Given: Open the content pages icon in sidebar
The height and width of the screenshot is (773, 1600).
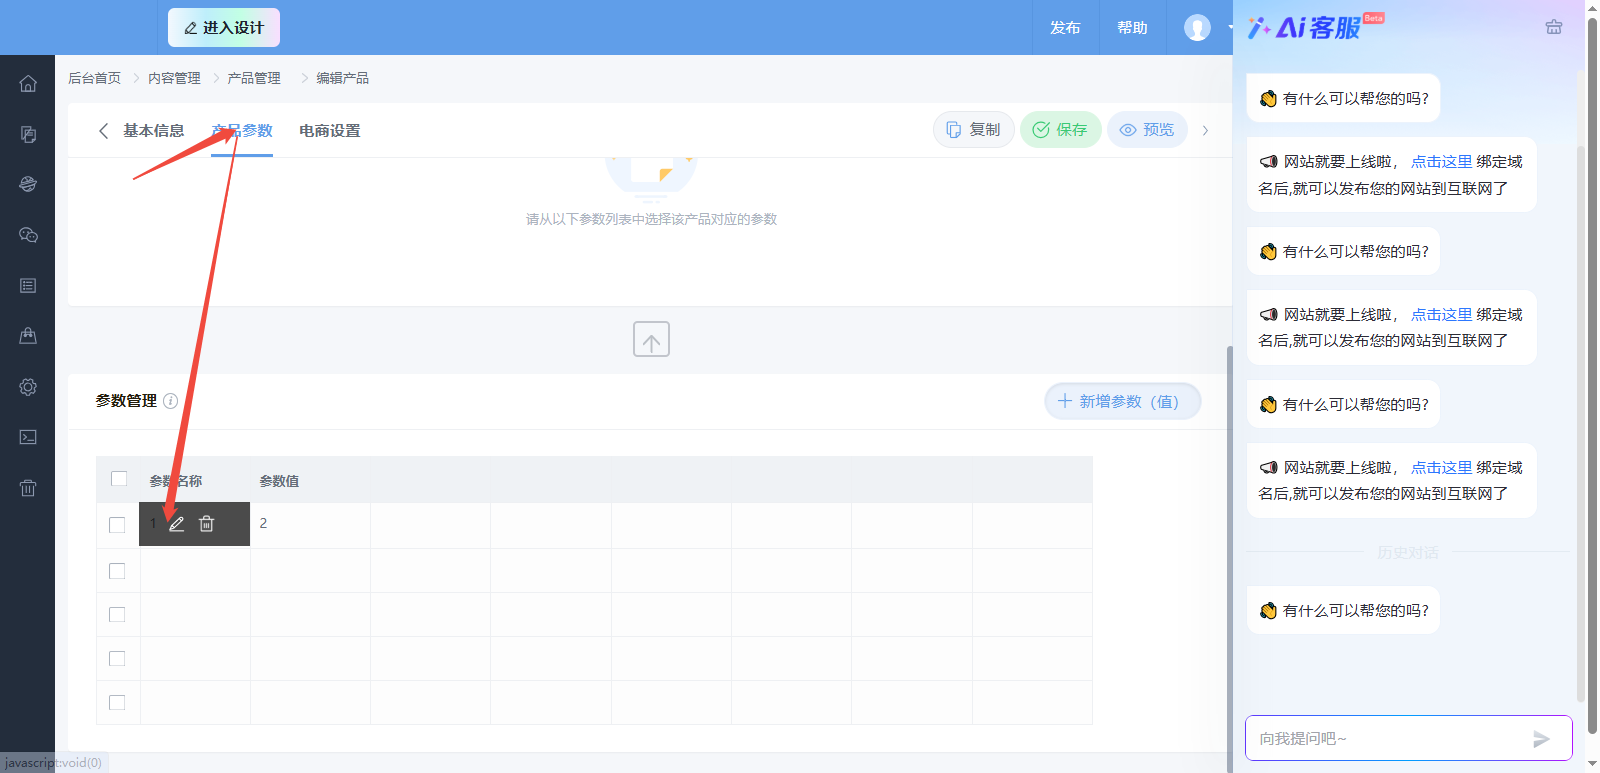Looking at the screenshot, I should pos(28,134).
